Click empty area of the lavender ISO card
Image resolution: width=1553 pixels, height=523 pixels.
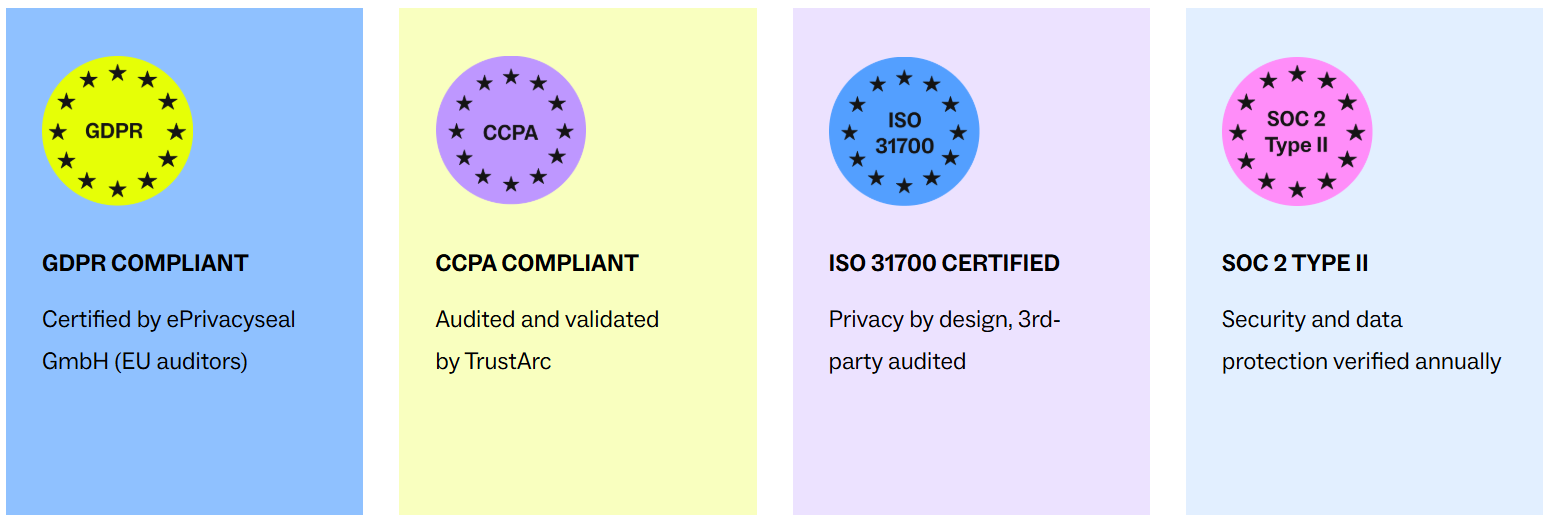(971, 450)
